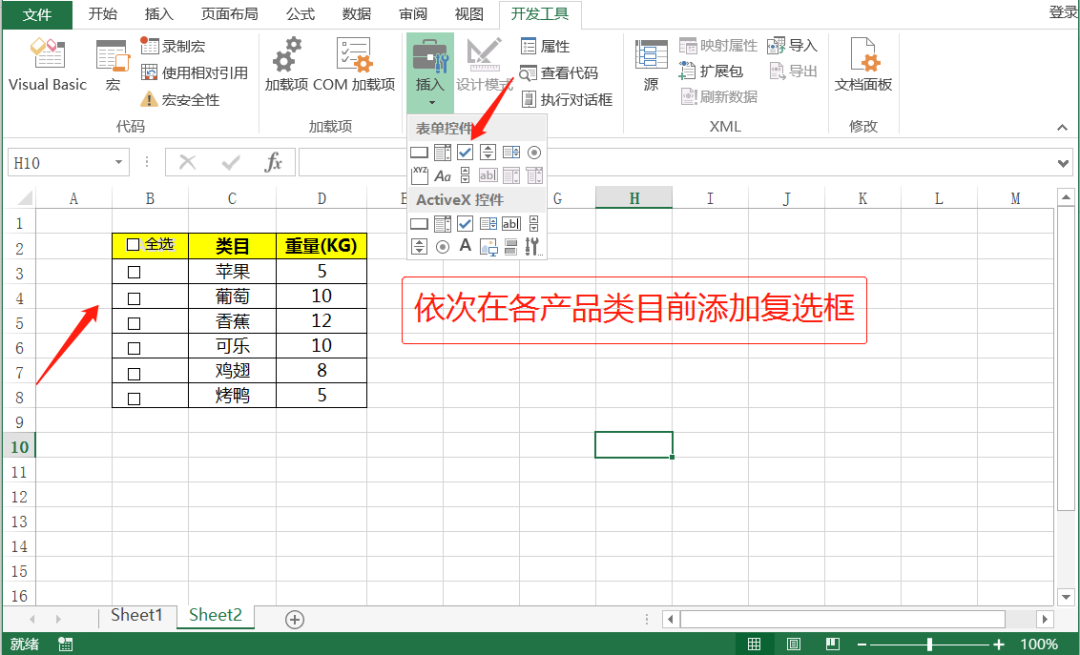Click the 源 XML source icon

[651, 67]
